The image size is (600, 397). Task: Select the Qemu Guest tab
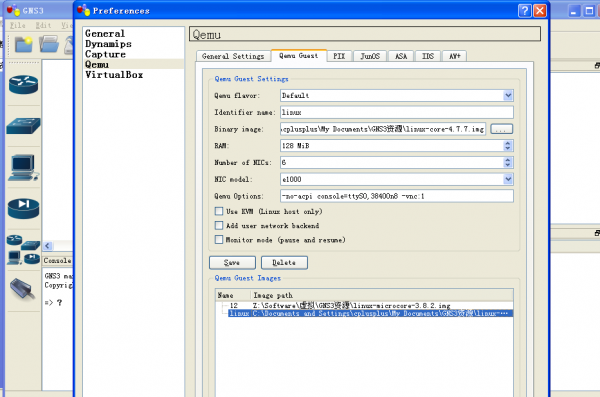pyautogui.click(x=298, y=56)
